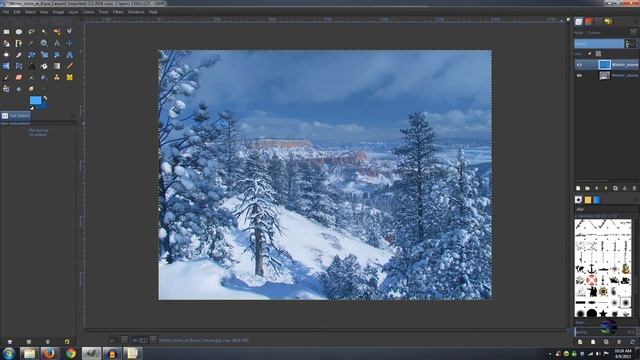640x360 pixels.
Task: Open the status bar unit dropdown
Action: pyautogui.click(x=124, y=340)
